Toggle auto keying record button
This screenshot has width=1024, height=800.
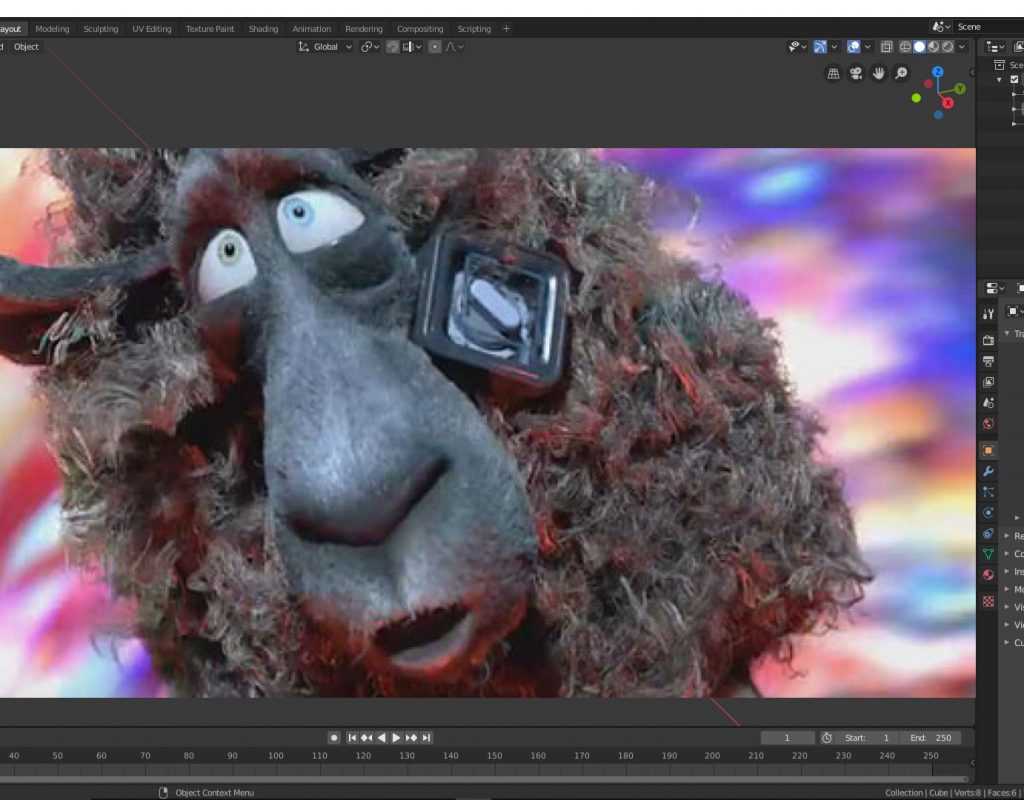(x=334, y=737)
